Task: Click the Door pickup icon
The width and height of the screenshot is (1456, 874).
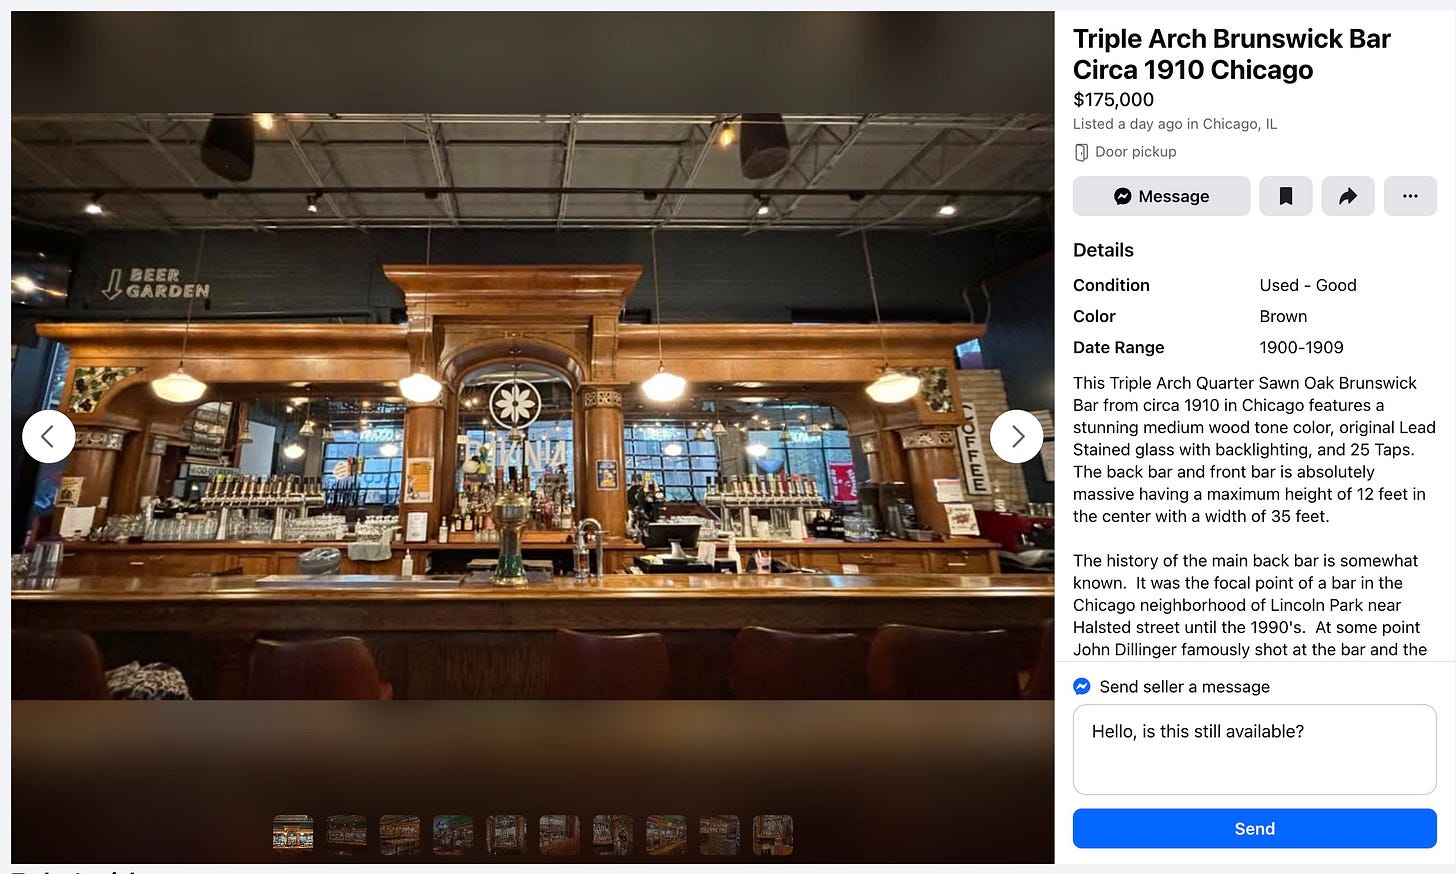Action: 1081,152
